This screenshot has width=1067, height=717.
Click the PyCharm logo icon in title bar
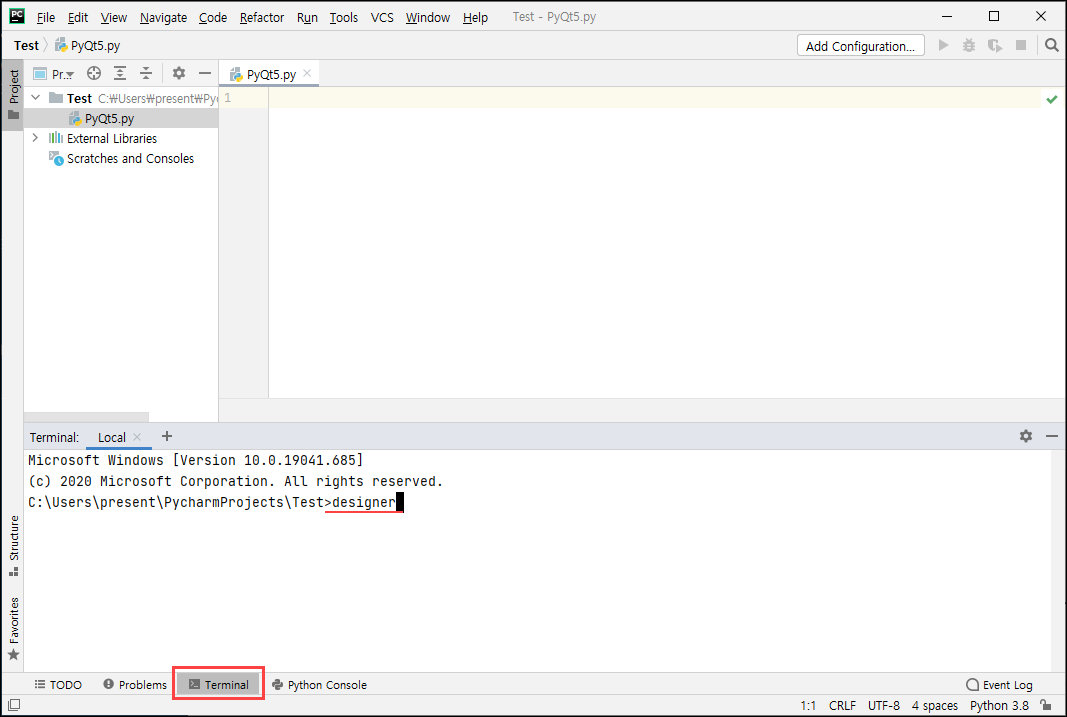pyautogui.click(x=17, y=16)
